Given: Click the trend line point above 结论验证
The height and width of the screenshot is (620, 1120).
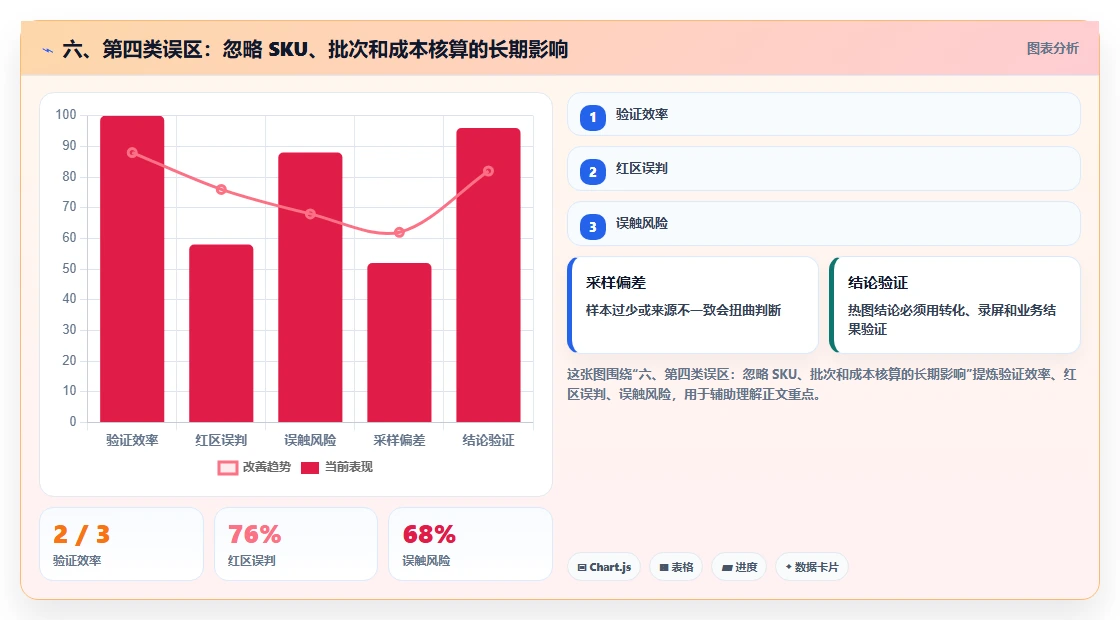Looking at the screenshot, I should pyautogui.click(x=489, y=171).
